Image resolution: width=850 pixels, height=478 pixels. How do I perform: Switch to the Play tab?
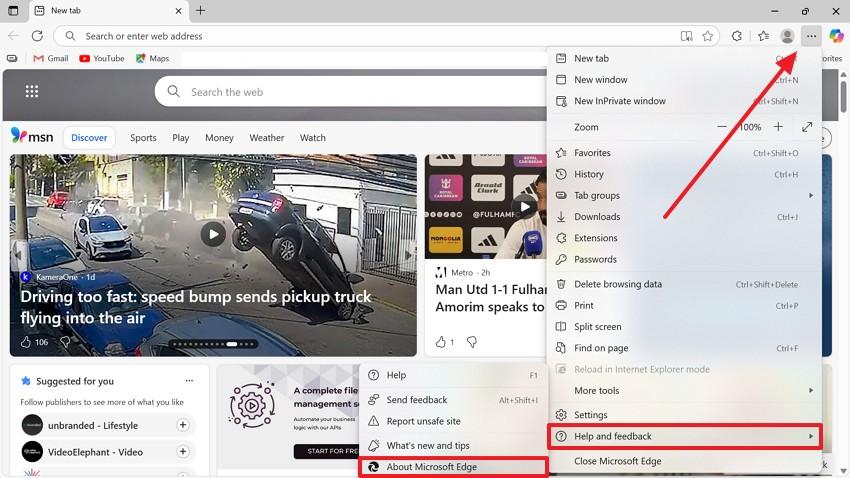[x=181, y=138]
